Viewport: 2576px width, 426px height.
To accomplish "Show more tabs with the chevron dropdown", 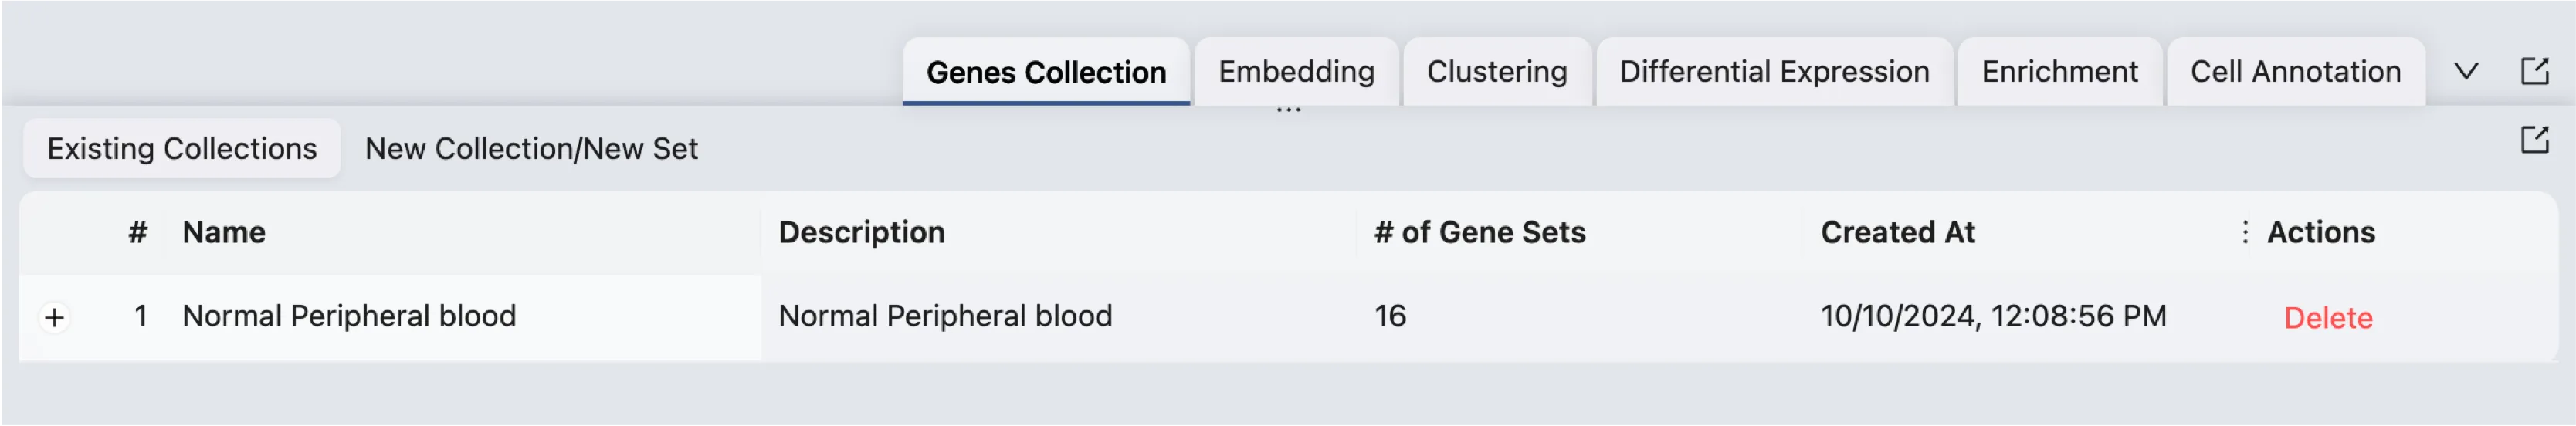I will (2466, 71).
